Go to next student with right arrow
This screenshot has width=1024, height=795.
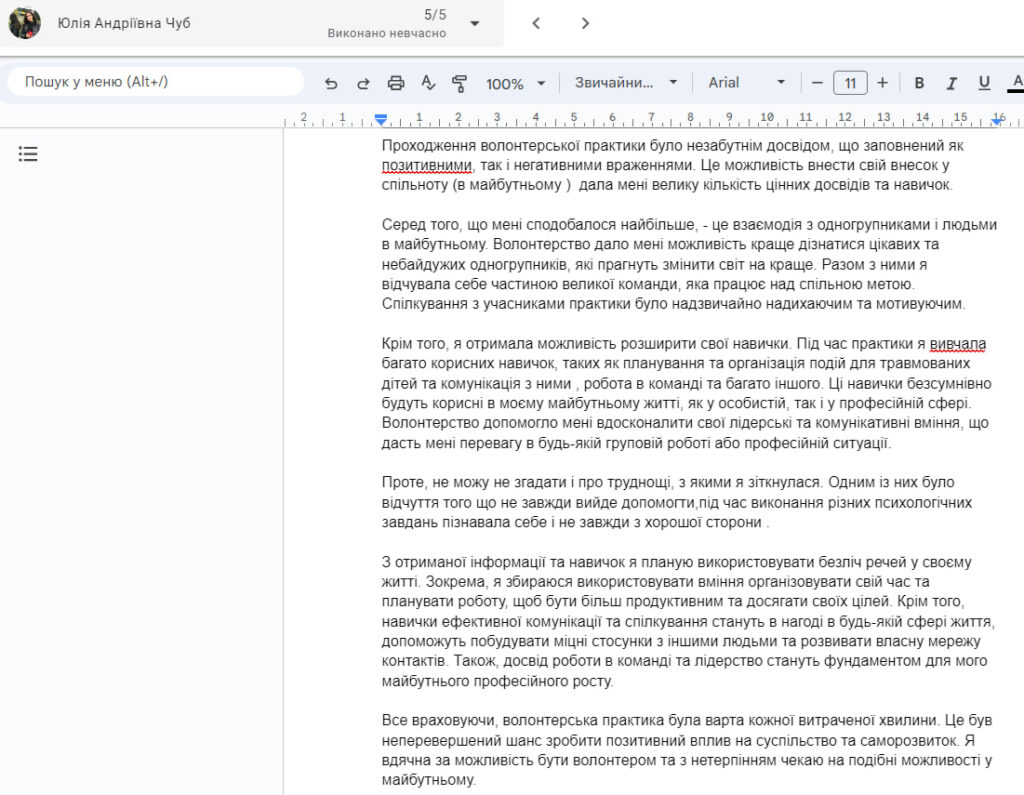[x=586, y=23]
